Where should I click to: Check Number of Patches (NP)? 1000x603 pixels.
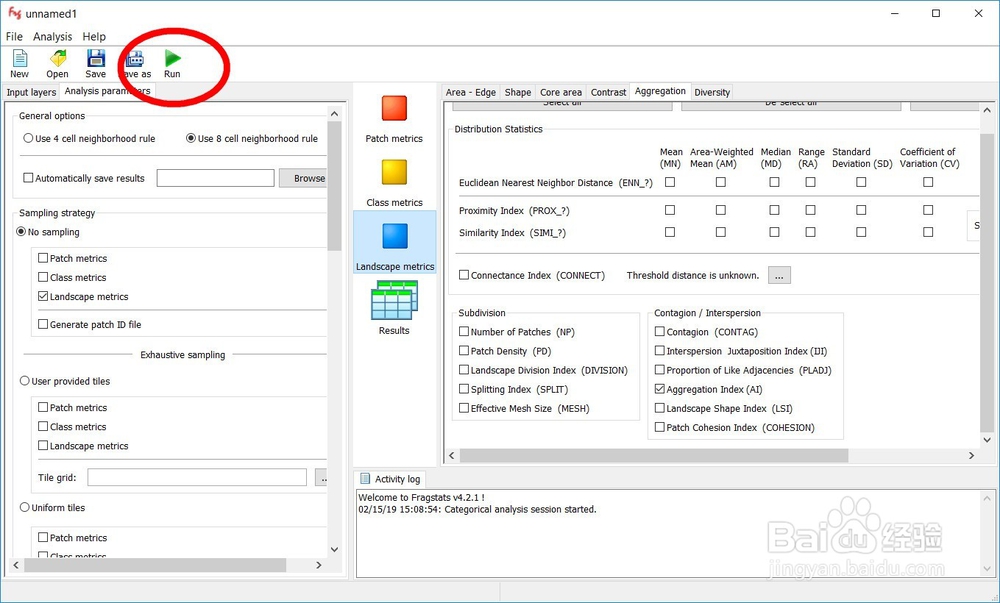click(x=464, y=331)
